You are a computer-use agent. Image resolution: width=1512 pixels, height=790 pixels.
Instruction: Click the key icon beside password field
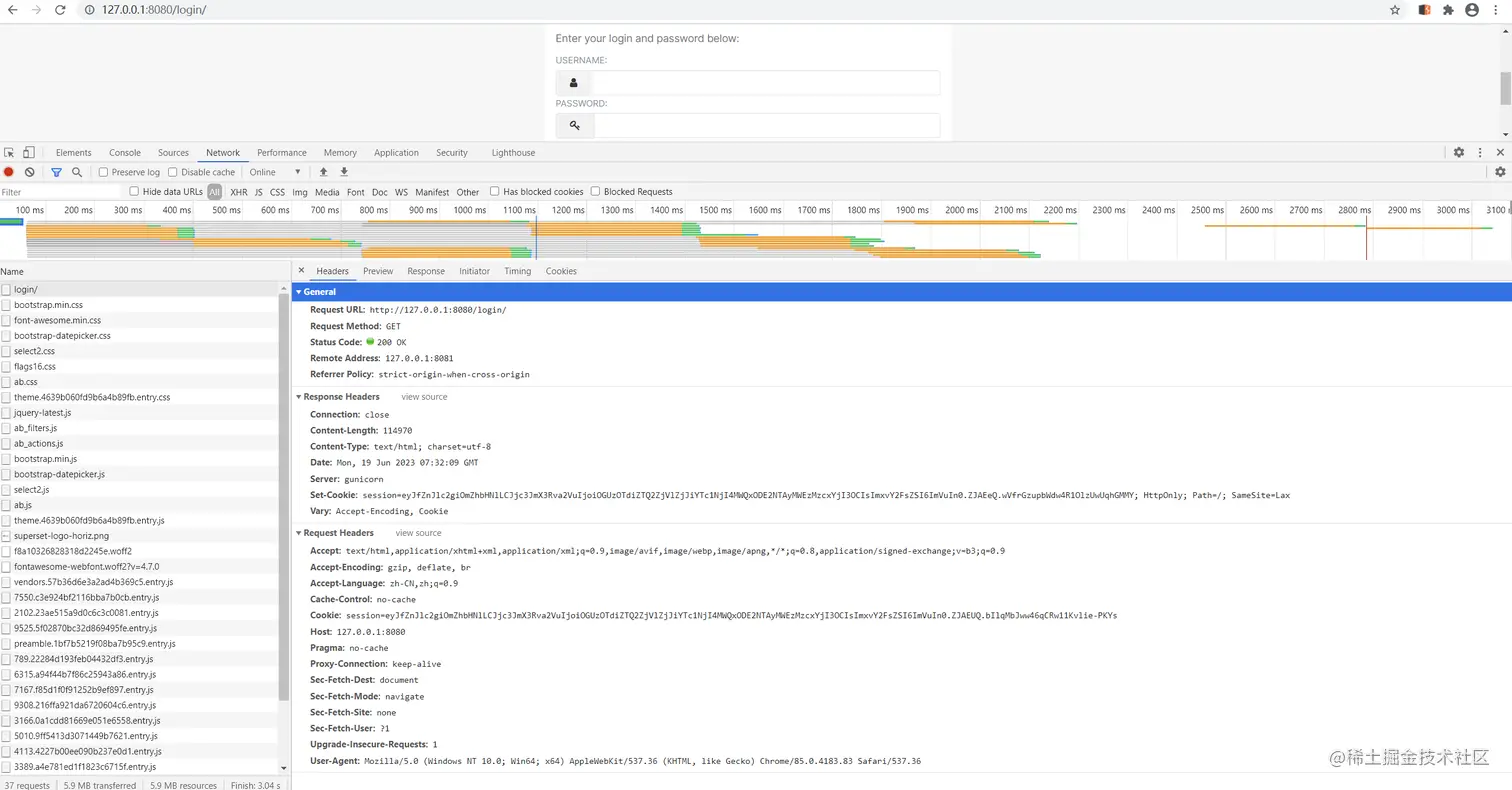[x=574, y=125]
